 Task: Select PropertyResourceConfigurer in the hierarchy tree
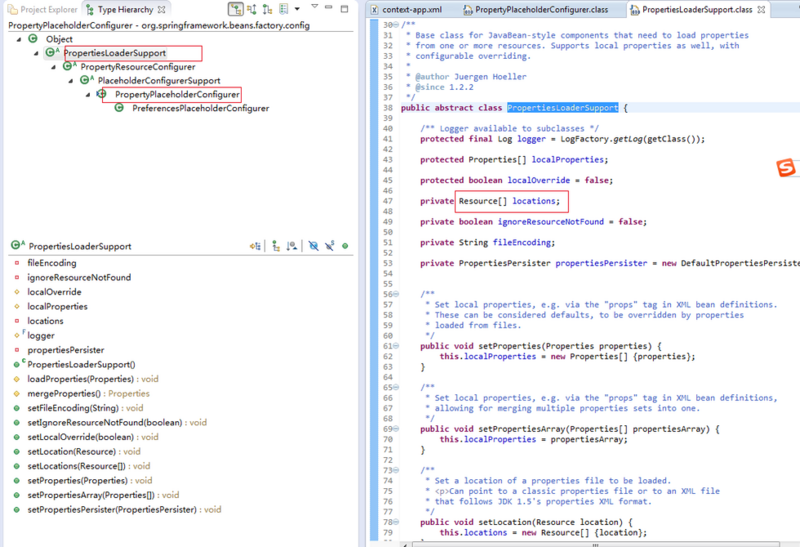pos(138,67)
